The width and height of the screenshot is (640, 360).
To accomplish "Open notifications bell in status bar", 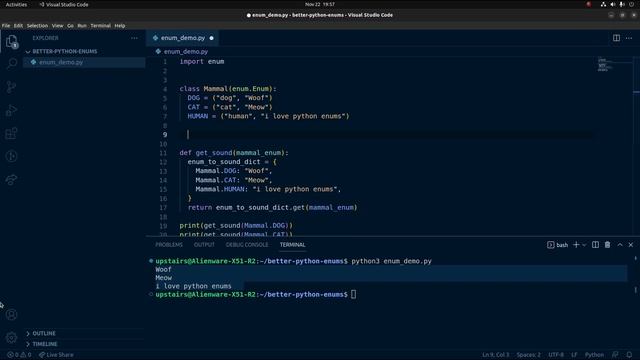I will [x=629, y=355].
